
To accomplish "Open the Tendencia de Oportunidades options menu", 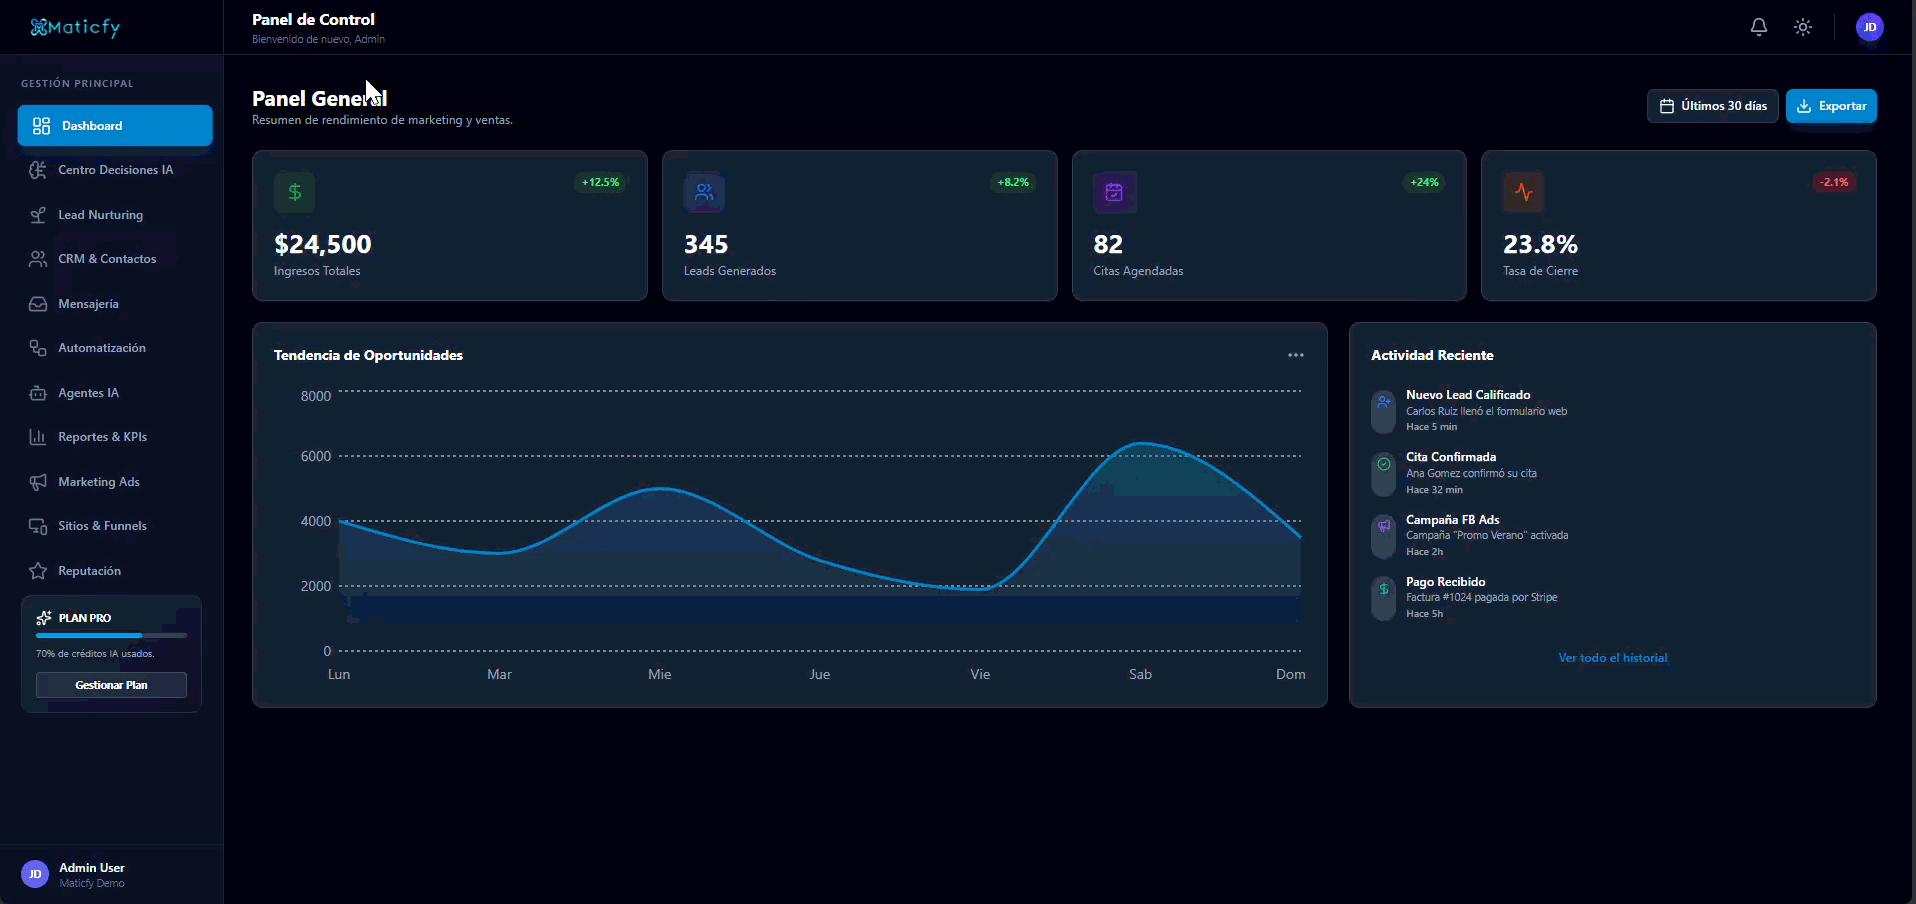I will click(1296, 355).
